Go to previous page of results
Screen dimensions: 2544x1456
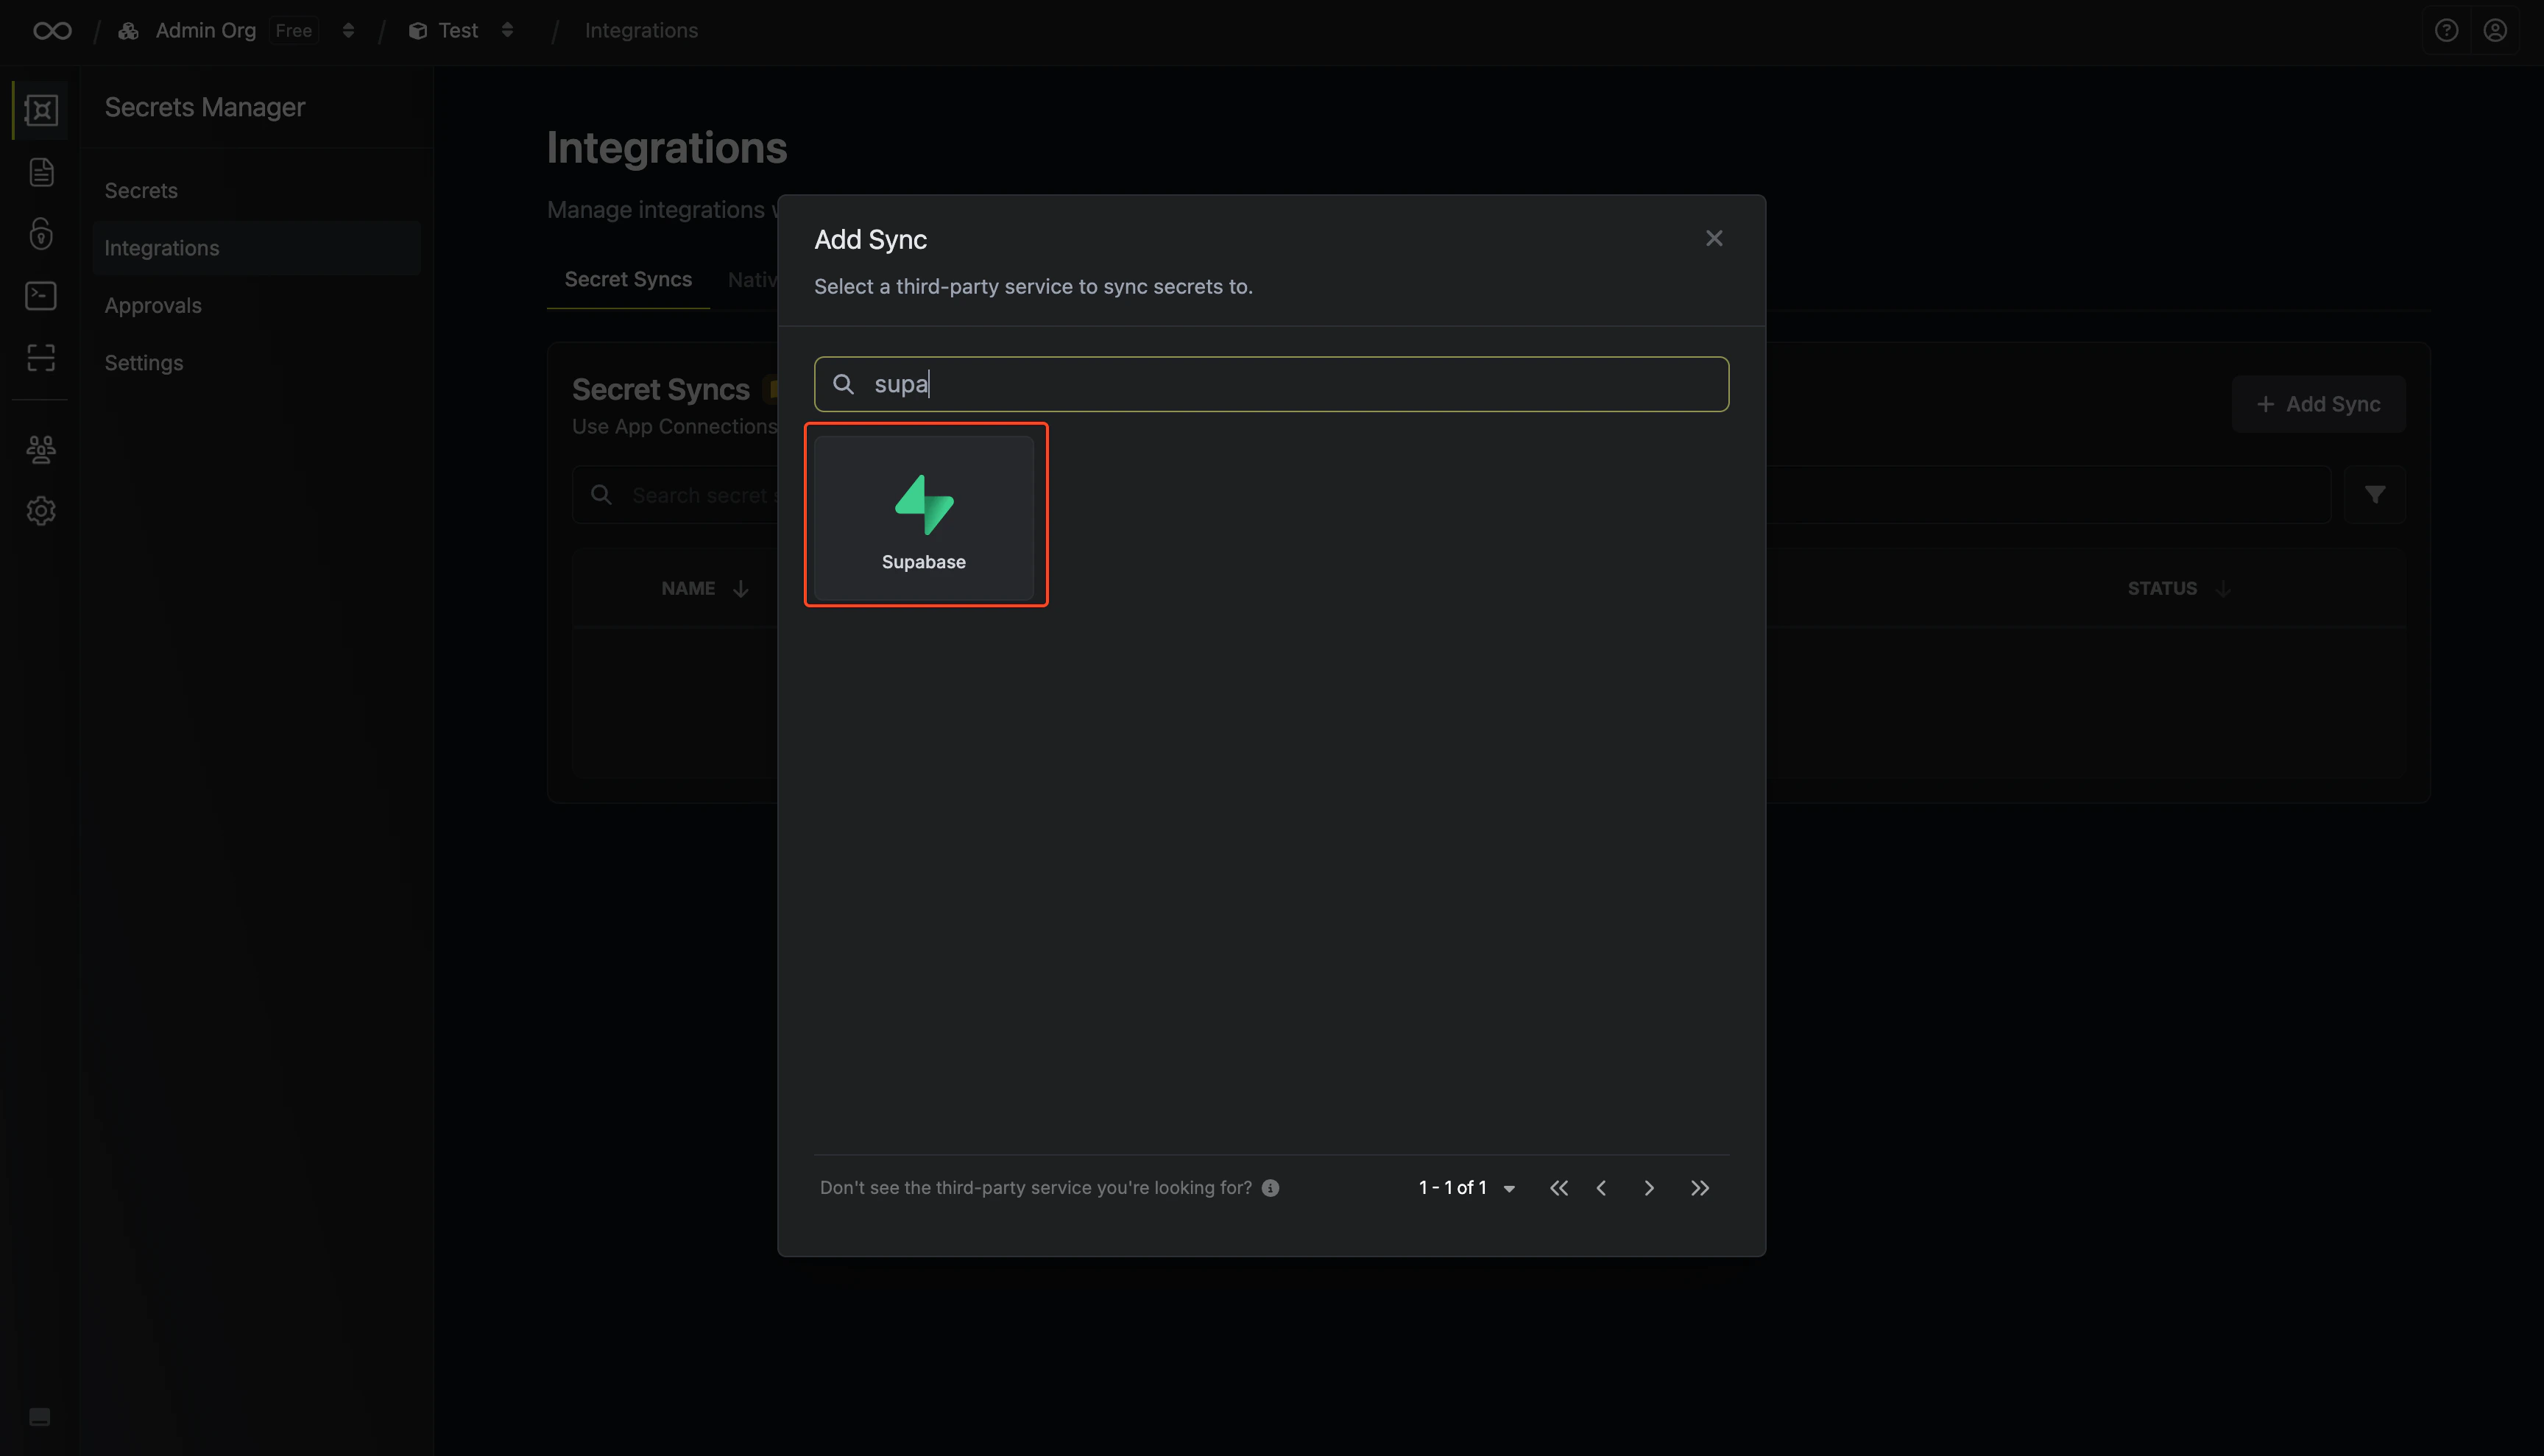(1602, 1188)
